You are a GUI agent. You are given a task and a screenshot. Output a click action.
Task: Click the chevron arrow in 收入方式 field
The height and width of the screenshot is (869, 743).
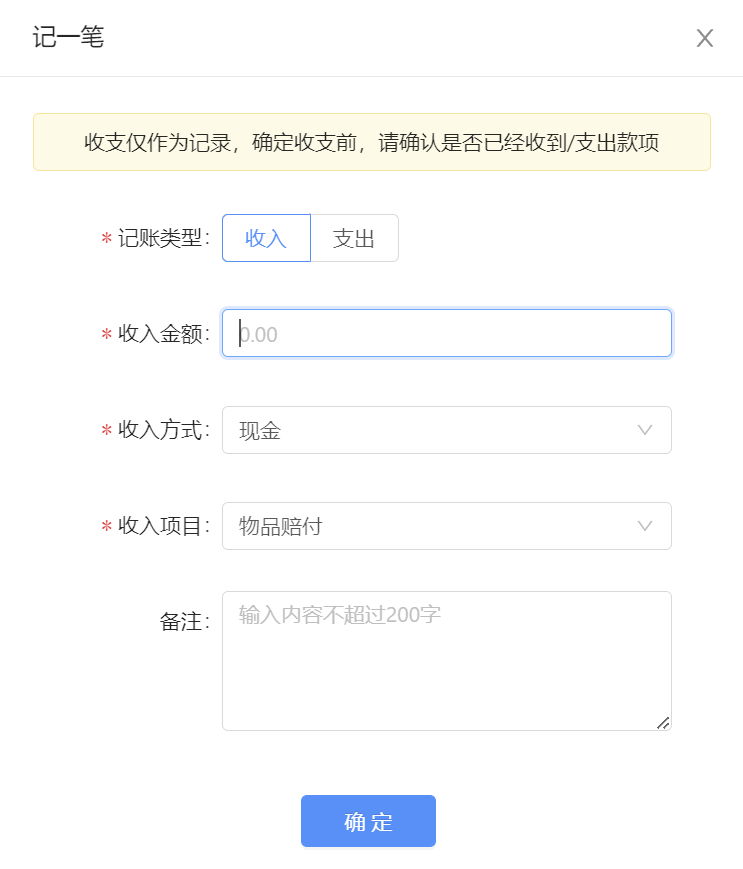(644, 430)
